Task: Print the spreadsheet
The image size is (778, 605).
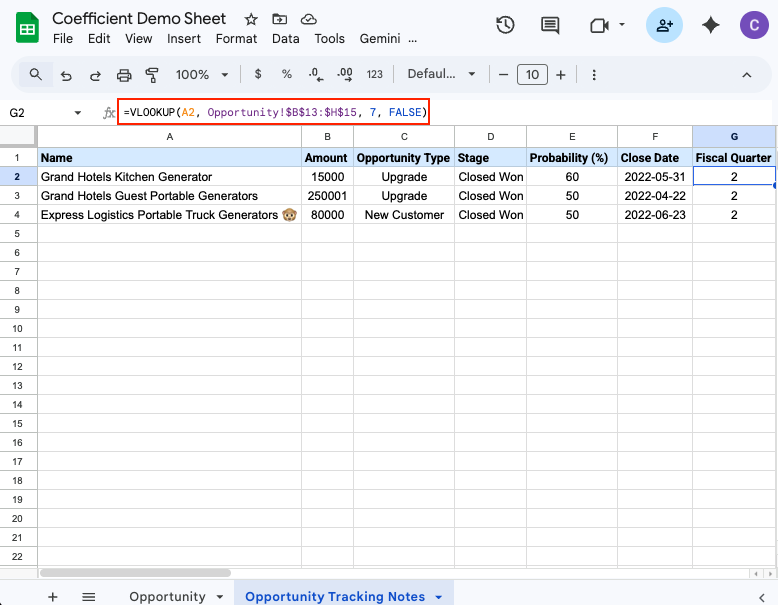Action: tap(124, 75)
